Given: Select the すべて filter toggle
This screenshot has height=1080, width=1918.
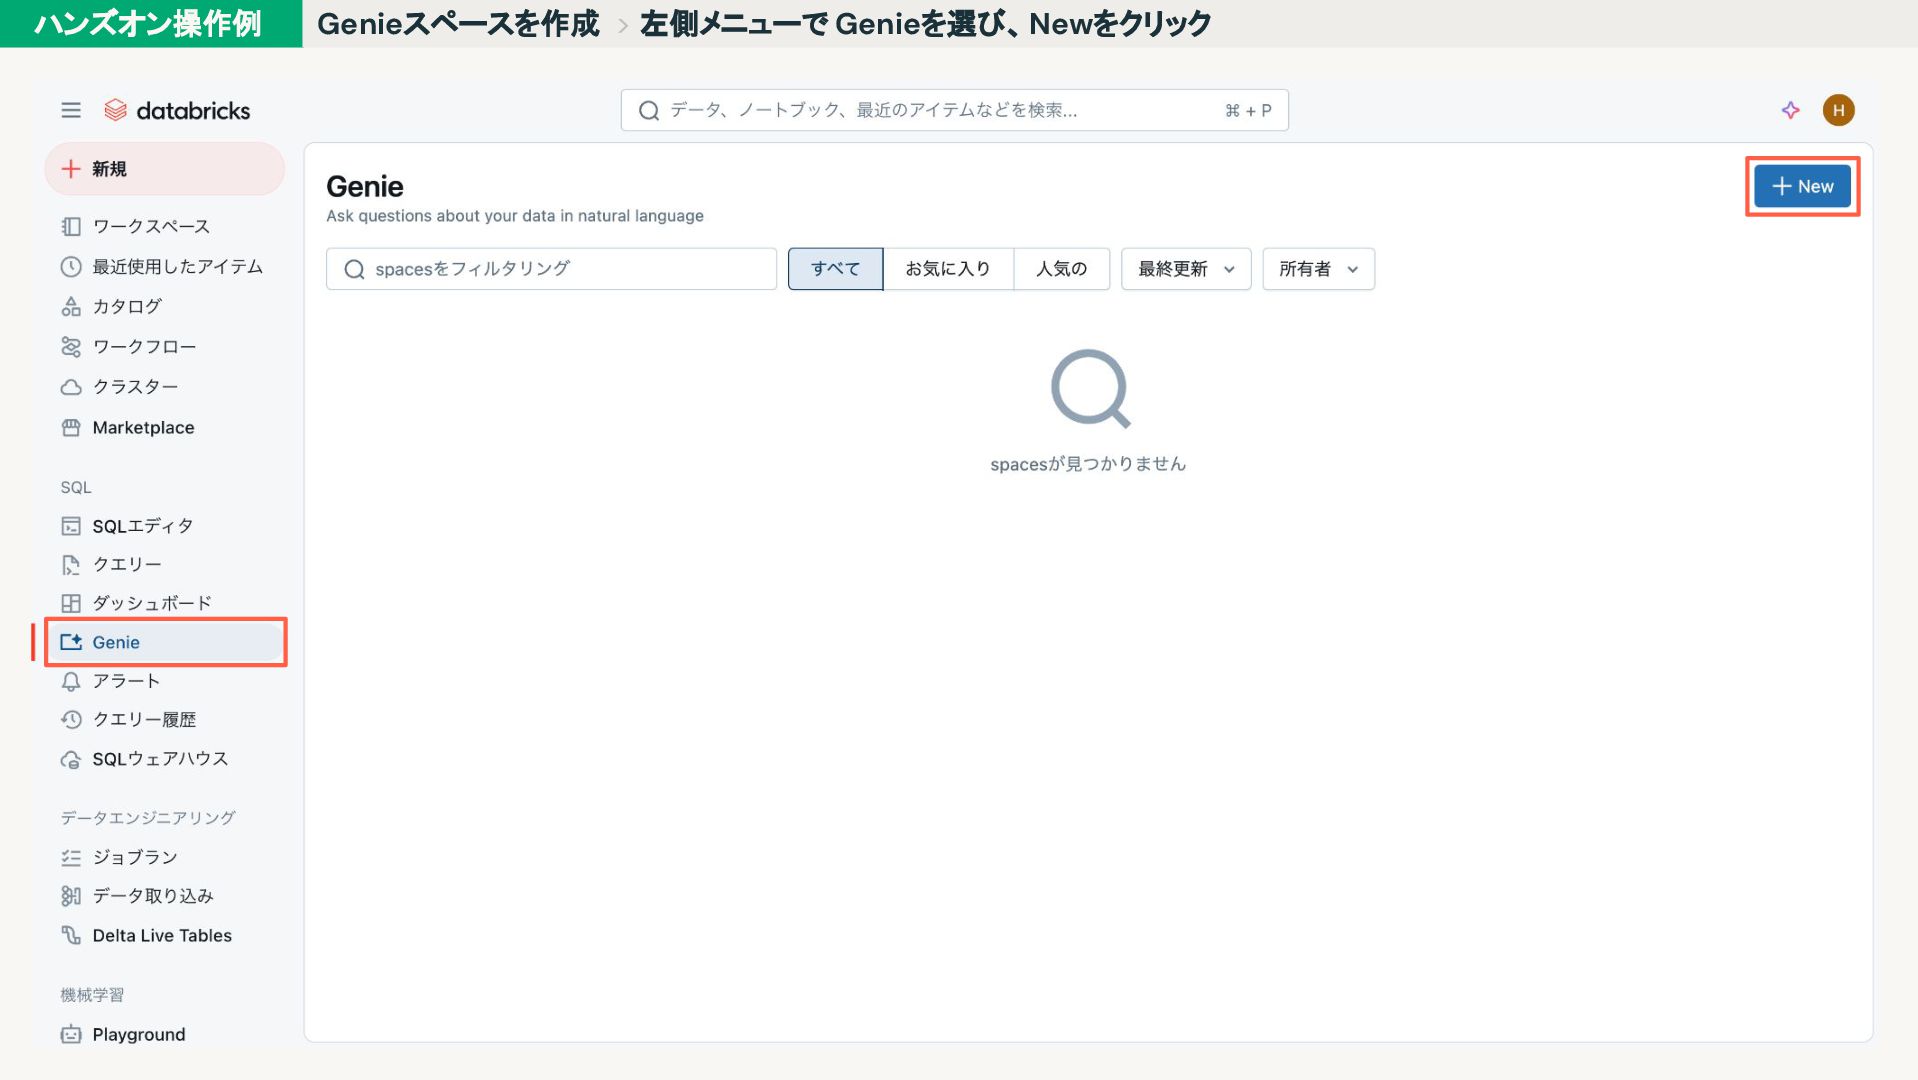Looking at the screenshot, I should click(835, 269).
